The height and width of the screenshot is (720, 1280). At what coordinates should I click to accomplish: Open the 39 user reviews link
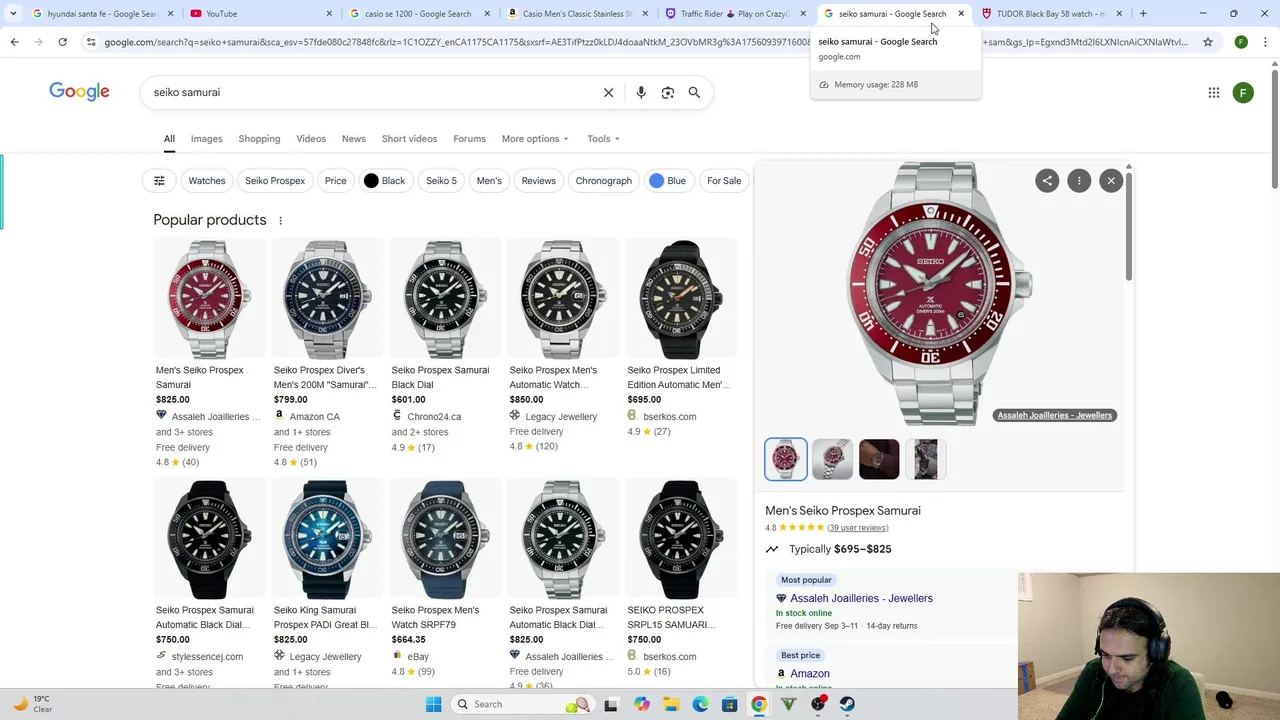pos(858,528)
